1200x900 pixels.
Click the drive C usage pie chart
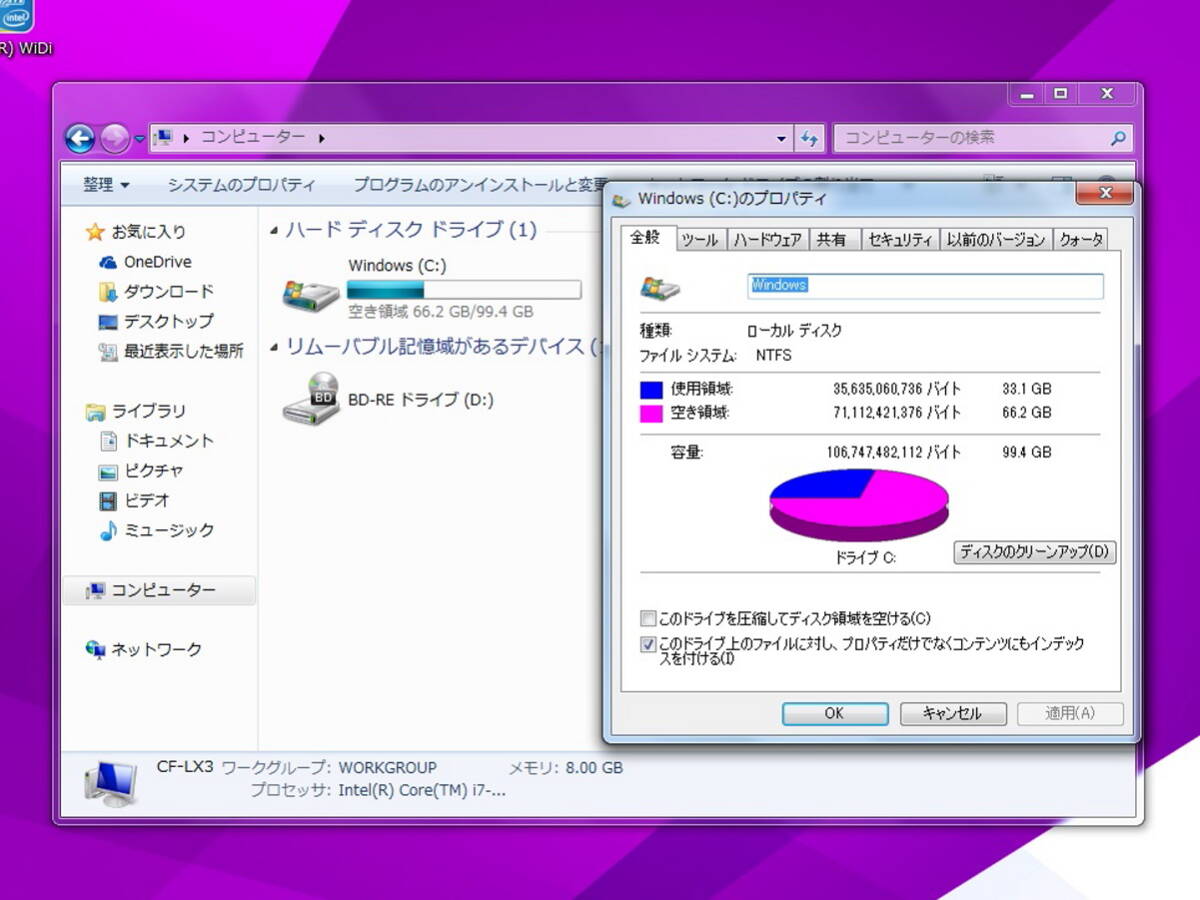(858, 504)
